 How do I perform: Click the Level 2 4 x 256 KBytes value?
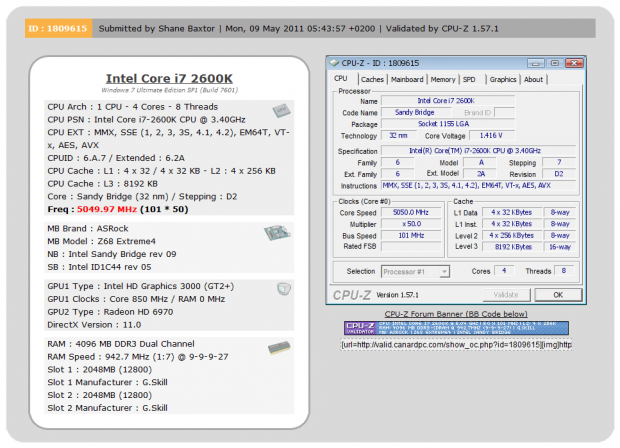point(512,235)
